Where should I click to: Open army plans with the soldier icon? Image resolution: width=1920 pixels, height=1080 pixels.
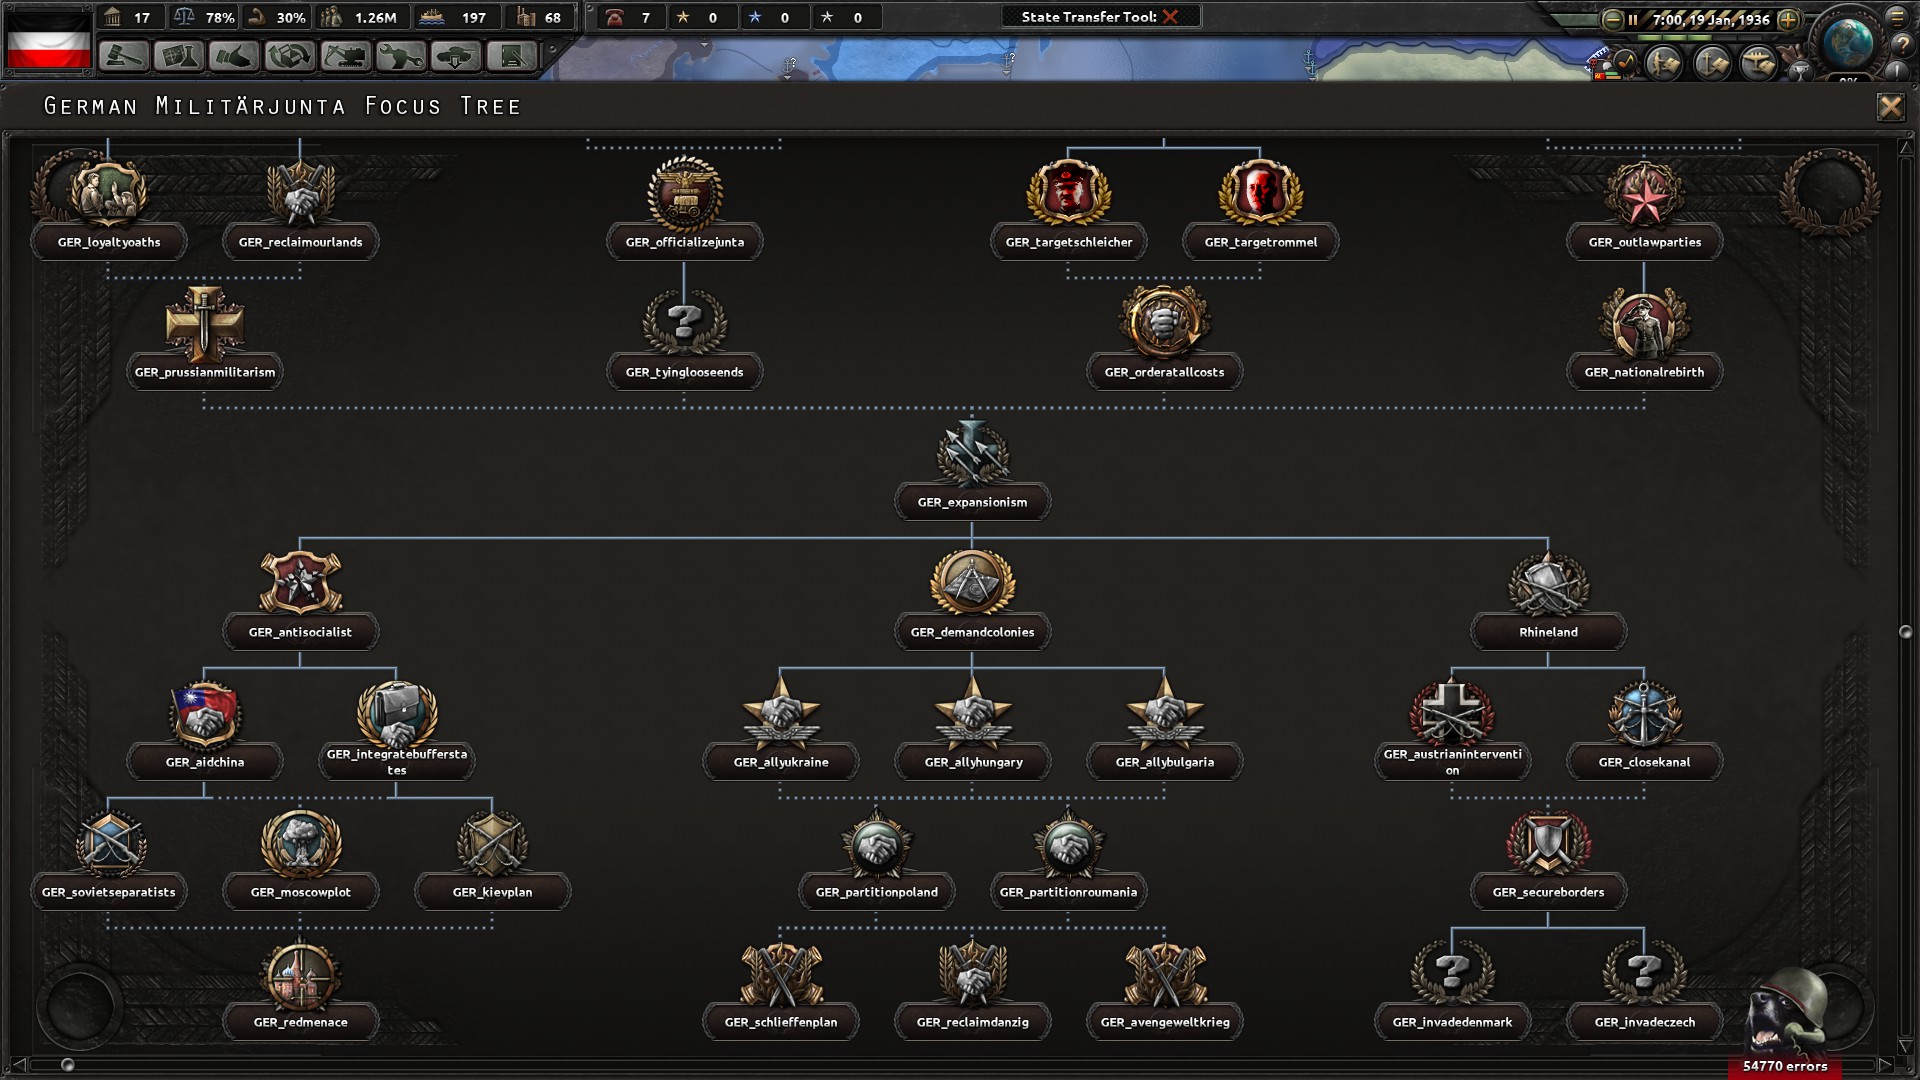click(1663, 63)
